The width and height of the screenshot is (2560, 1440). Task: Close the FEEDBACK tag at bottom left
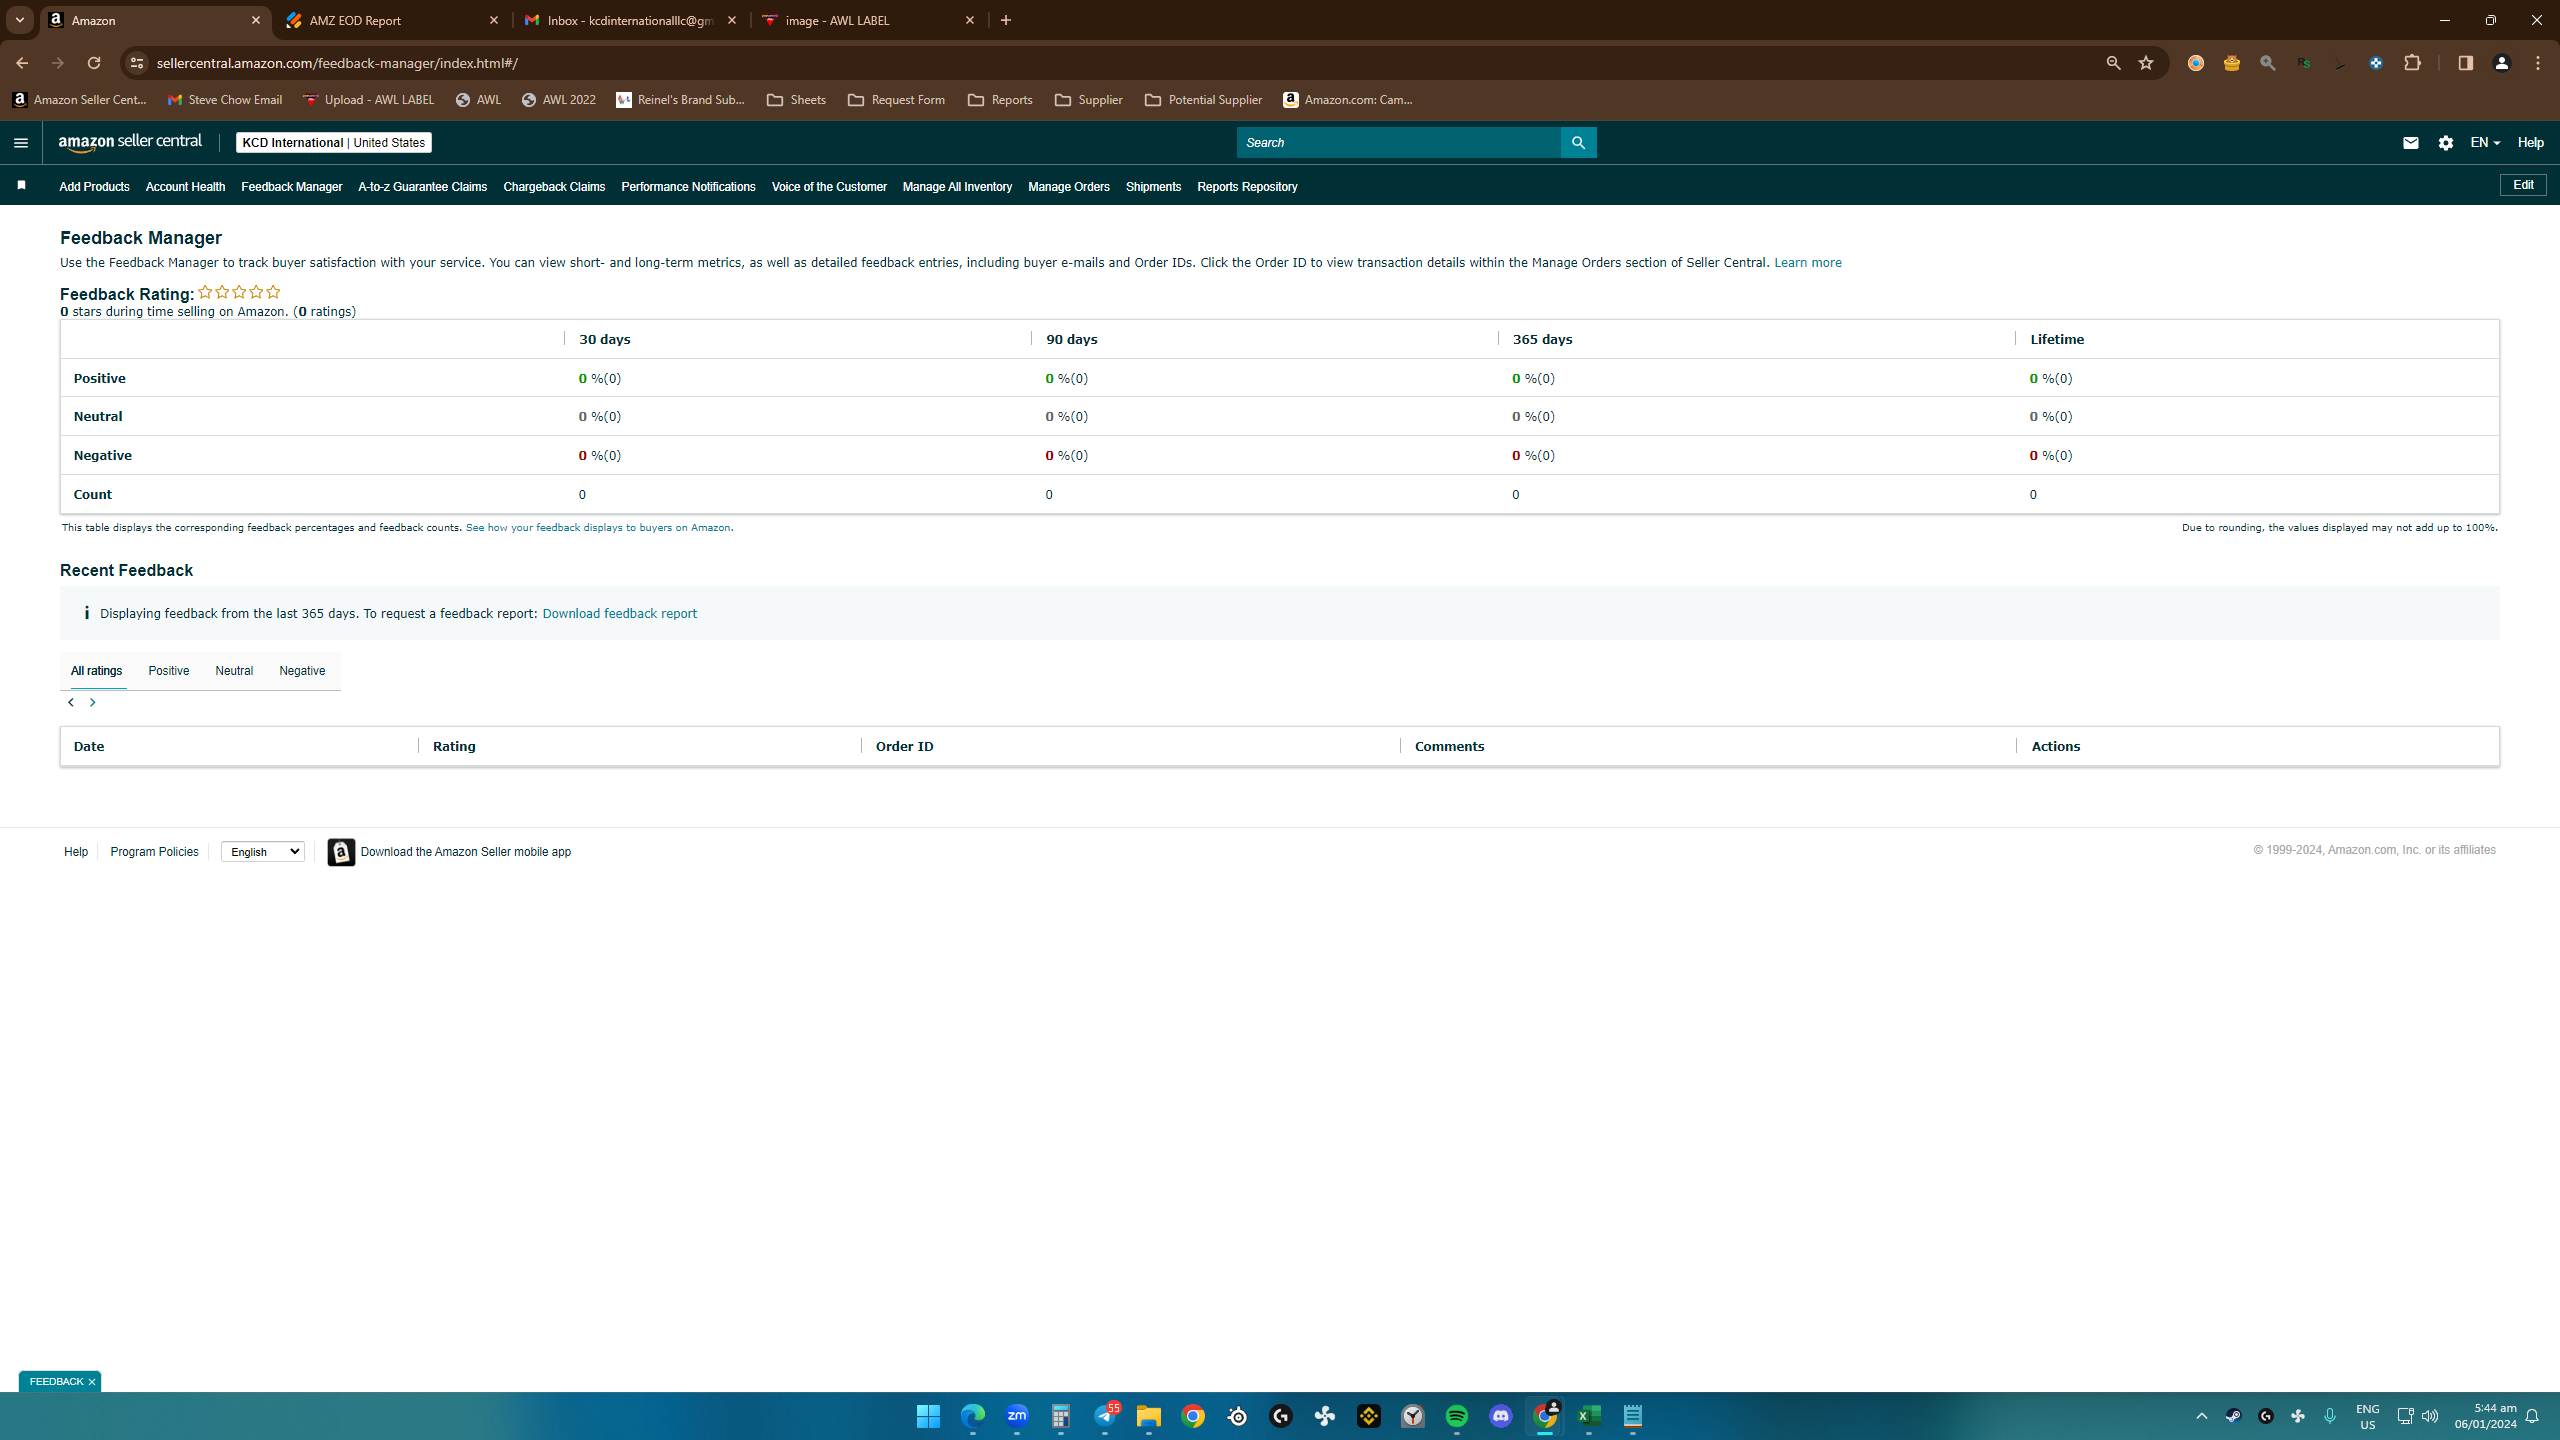click(92, 1382)
